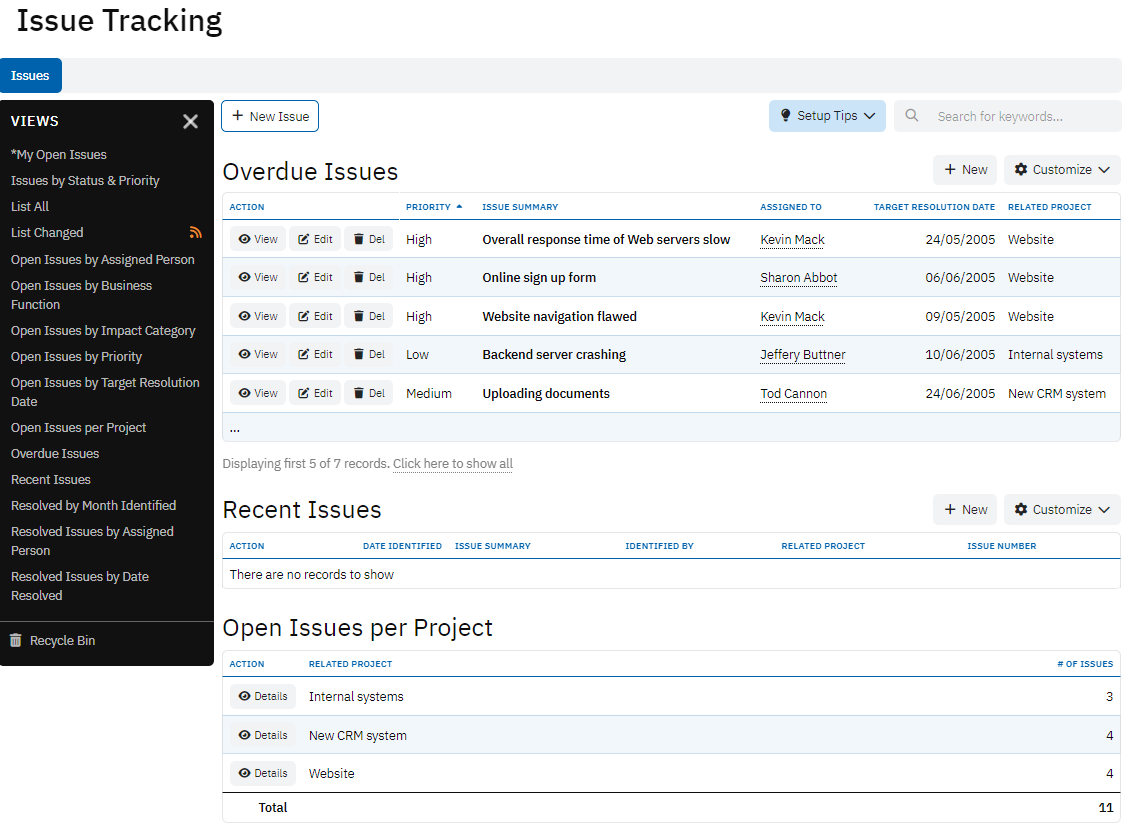
Task: Close the Views sidebar panel
Action: [190, 121]
